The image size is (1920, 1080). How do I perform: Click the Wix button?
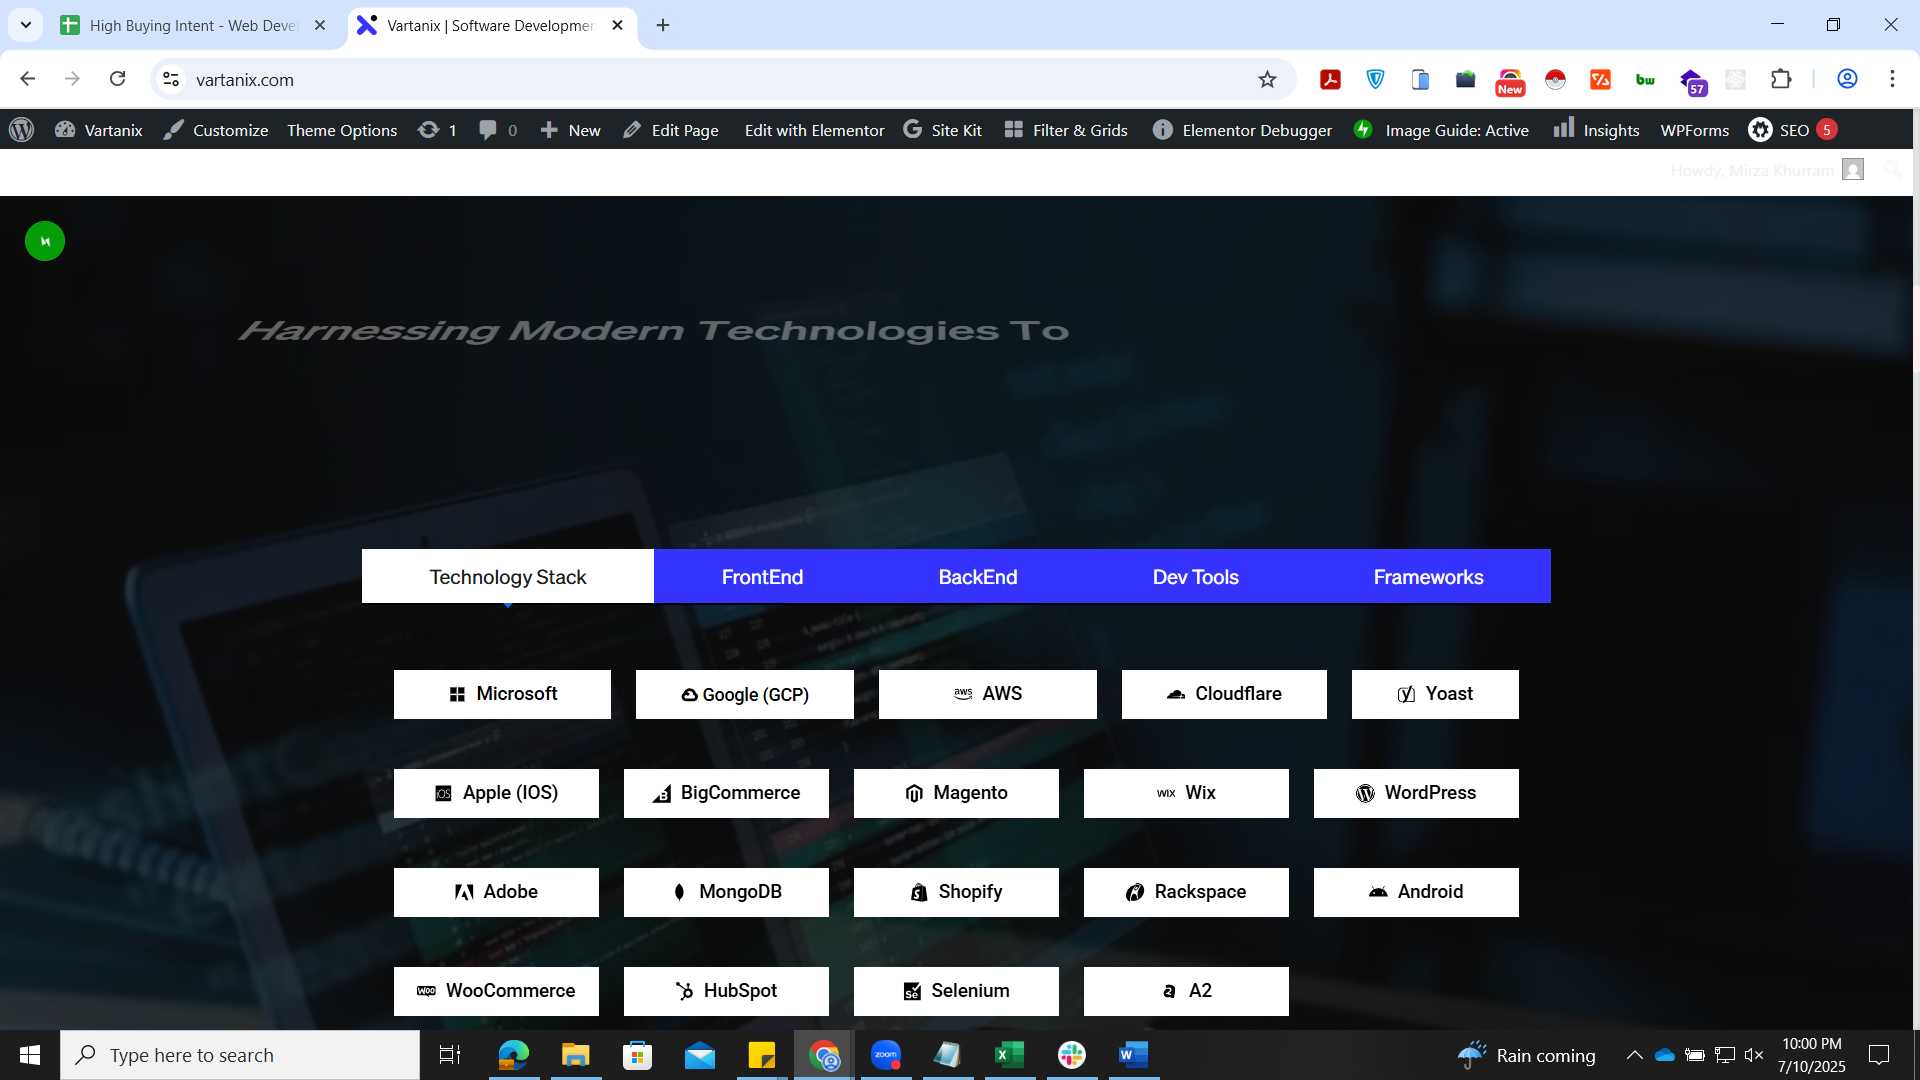point(1186,793)
